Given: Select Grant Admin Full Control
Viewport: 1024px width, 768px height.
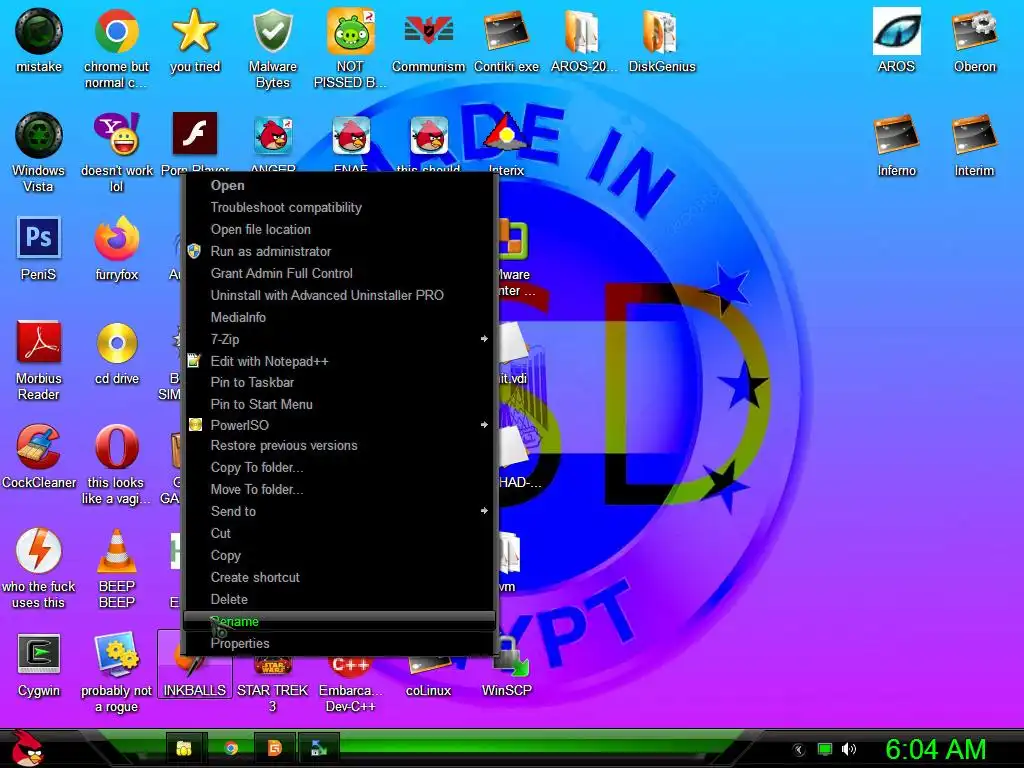Looking at the screenshot, I should 339,274.
